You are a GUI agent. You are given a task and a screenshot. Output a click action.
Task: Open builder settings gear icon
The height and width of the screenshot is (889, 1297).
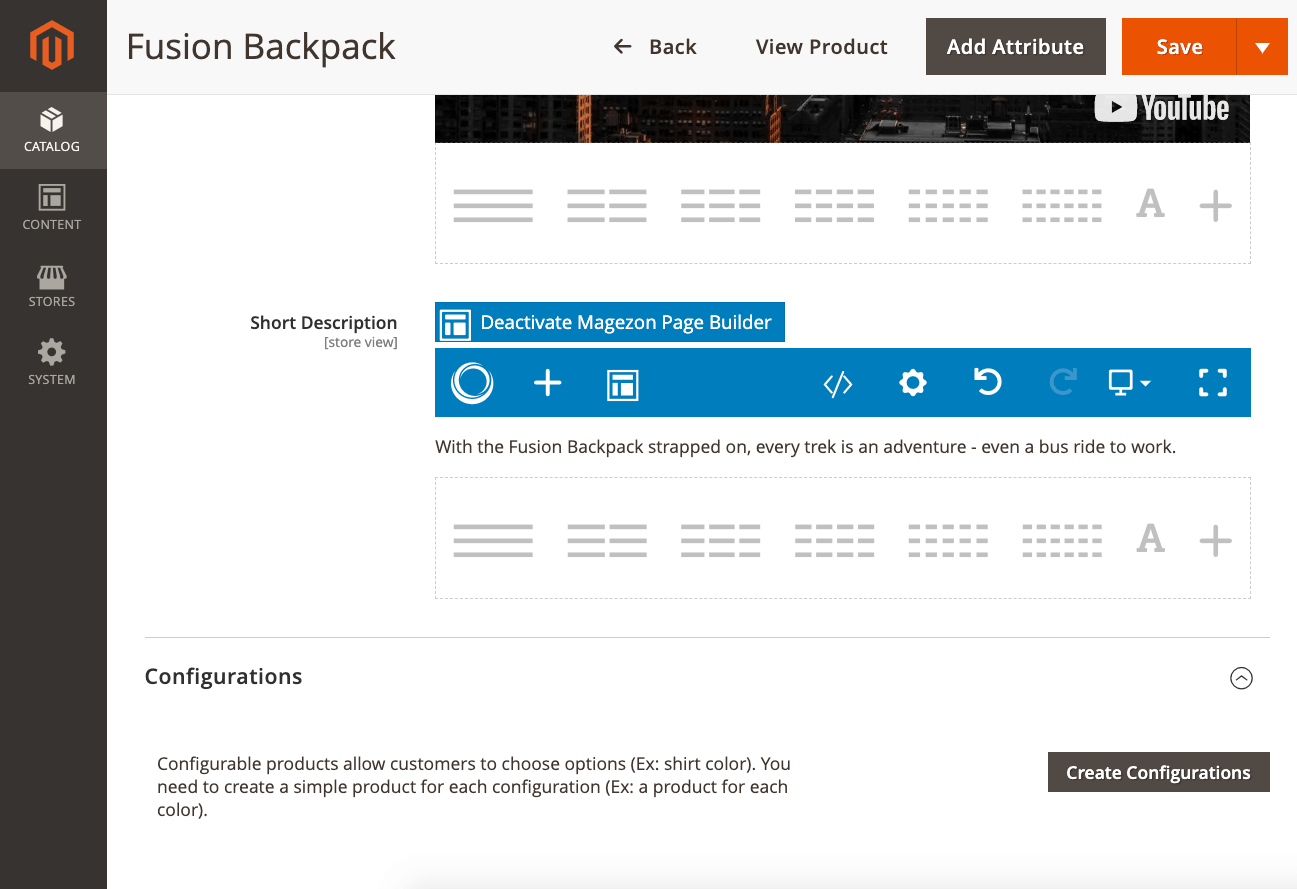click(x=913, y=382)
